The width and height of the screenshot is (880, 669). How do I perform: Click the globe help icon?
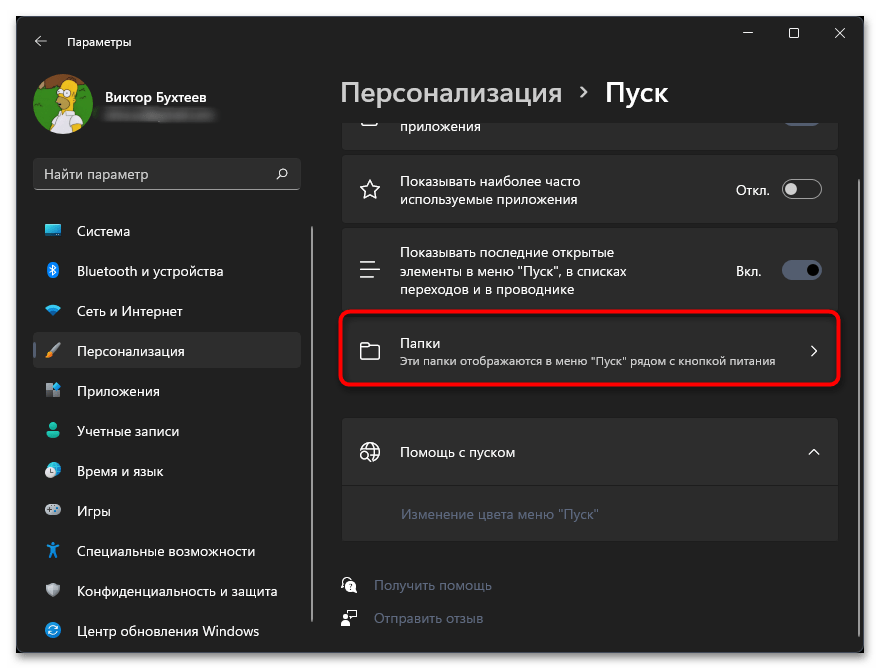[x=369, y=452]
